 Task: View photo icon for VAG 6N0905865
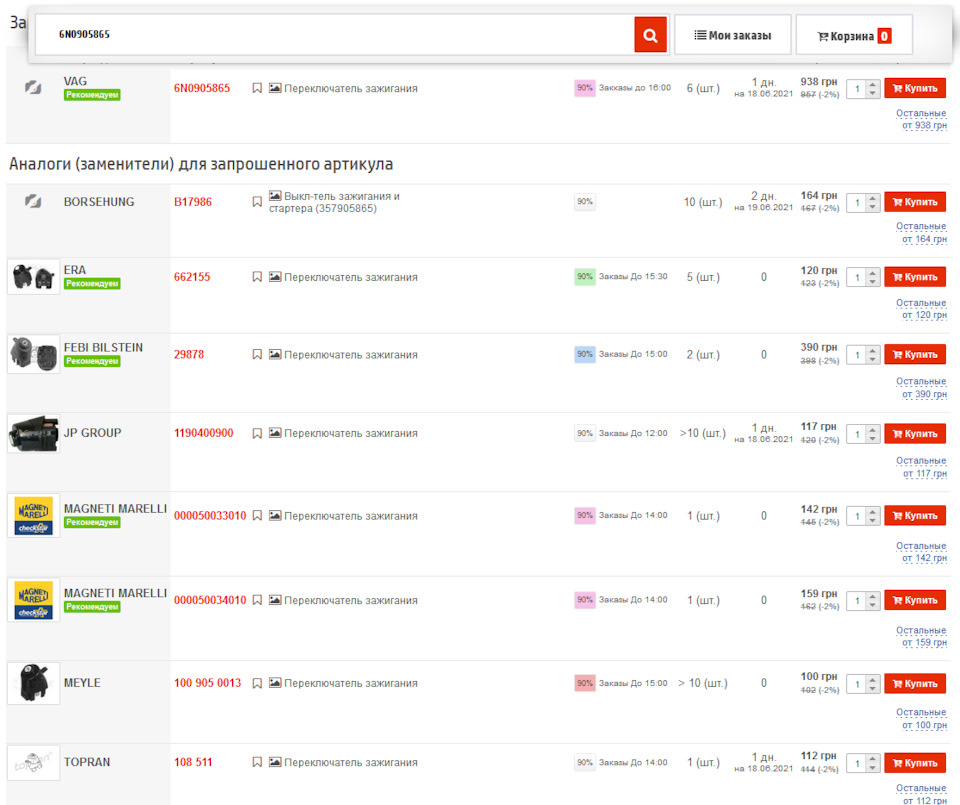(275, 88)
